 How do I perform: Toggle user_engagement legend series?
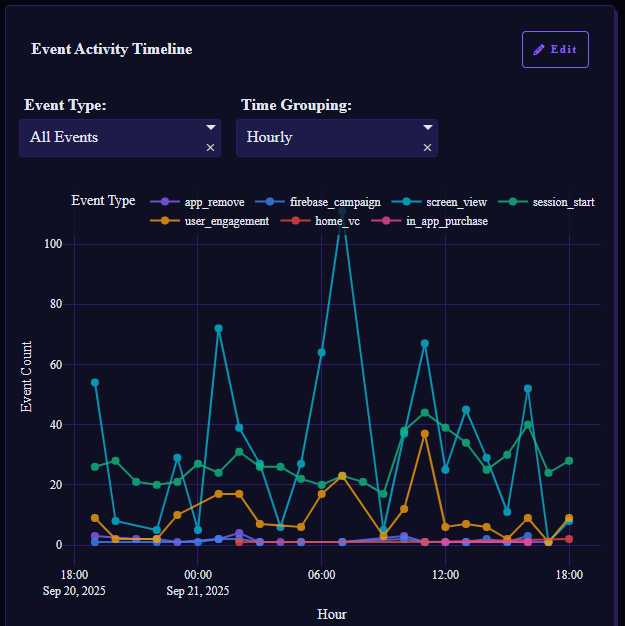[x=210, y=221]
